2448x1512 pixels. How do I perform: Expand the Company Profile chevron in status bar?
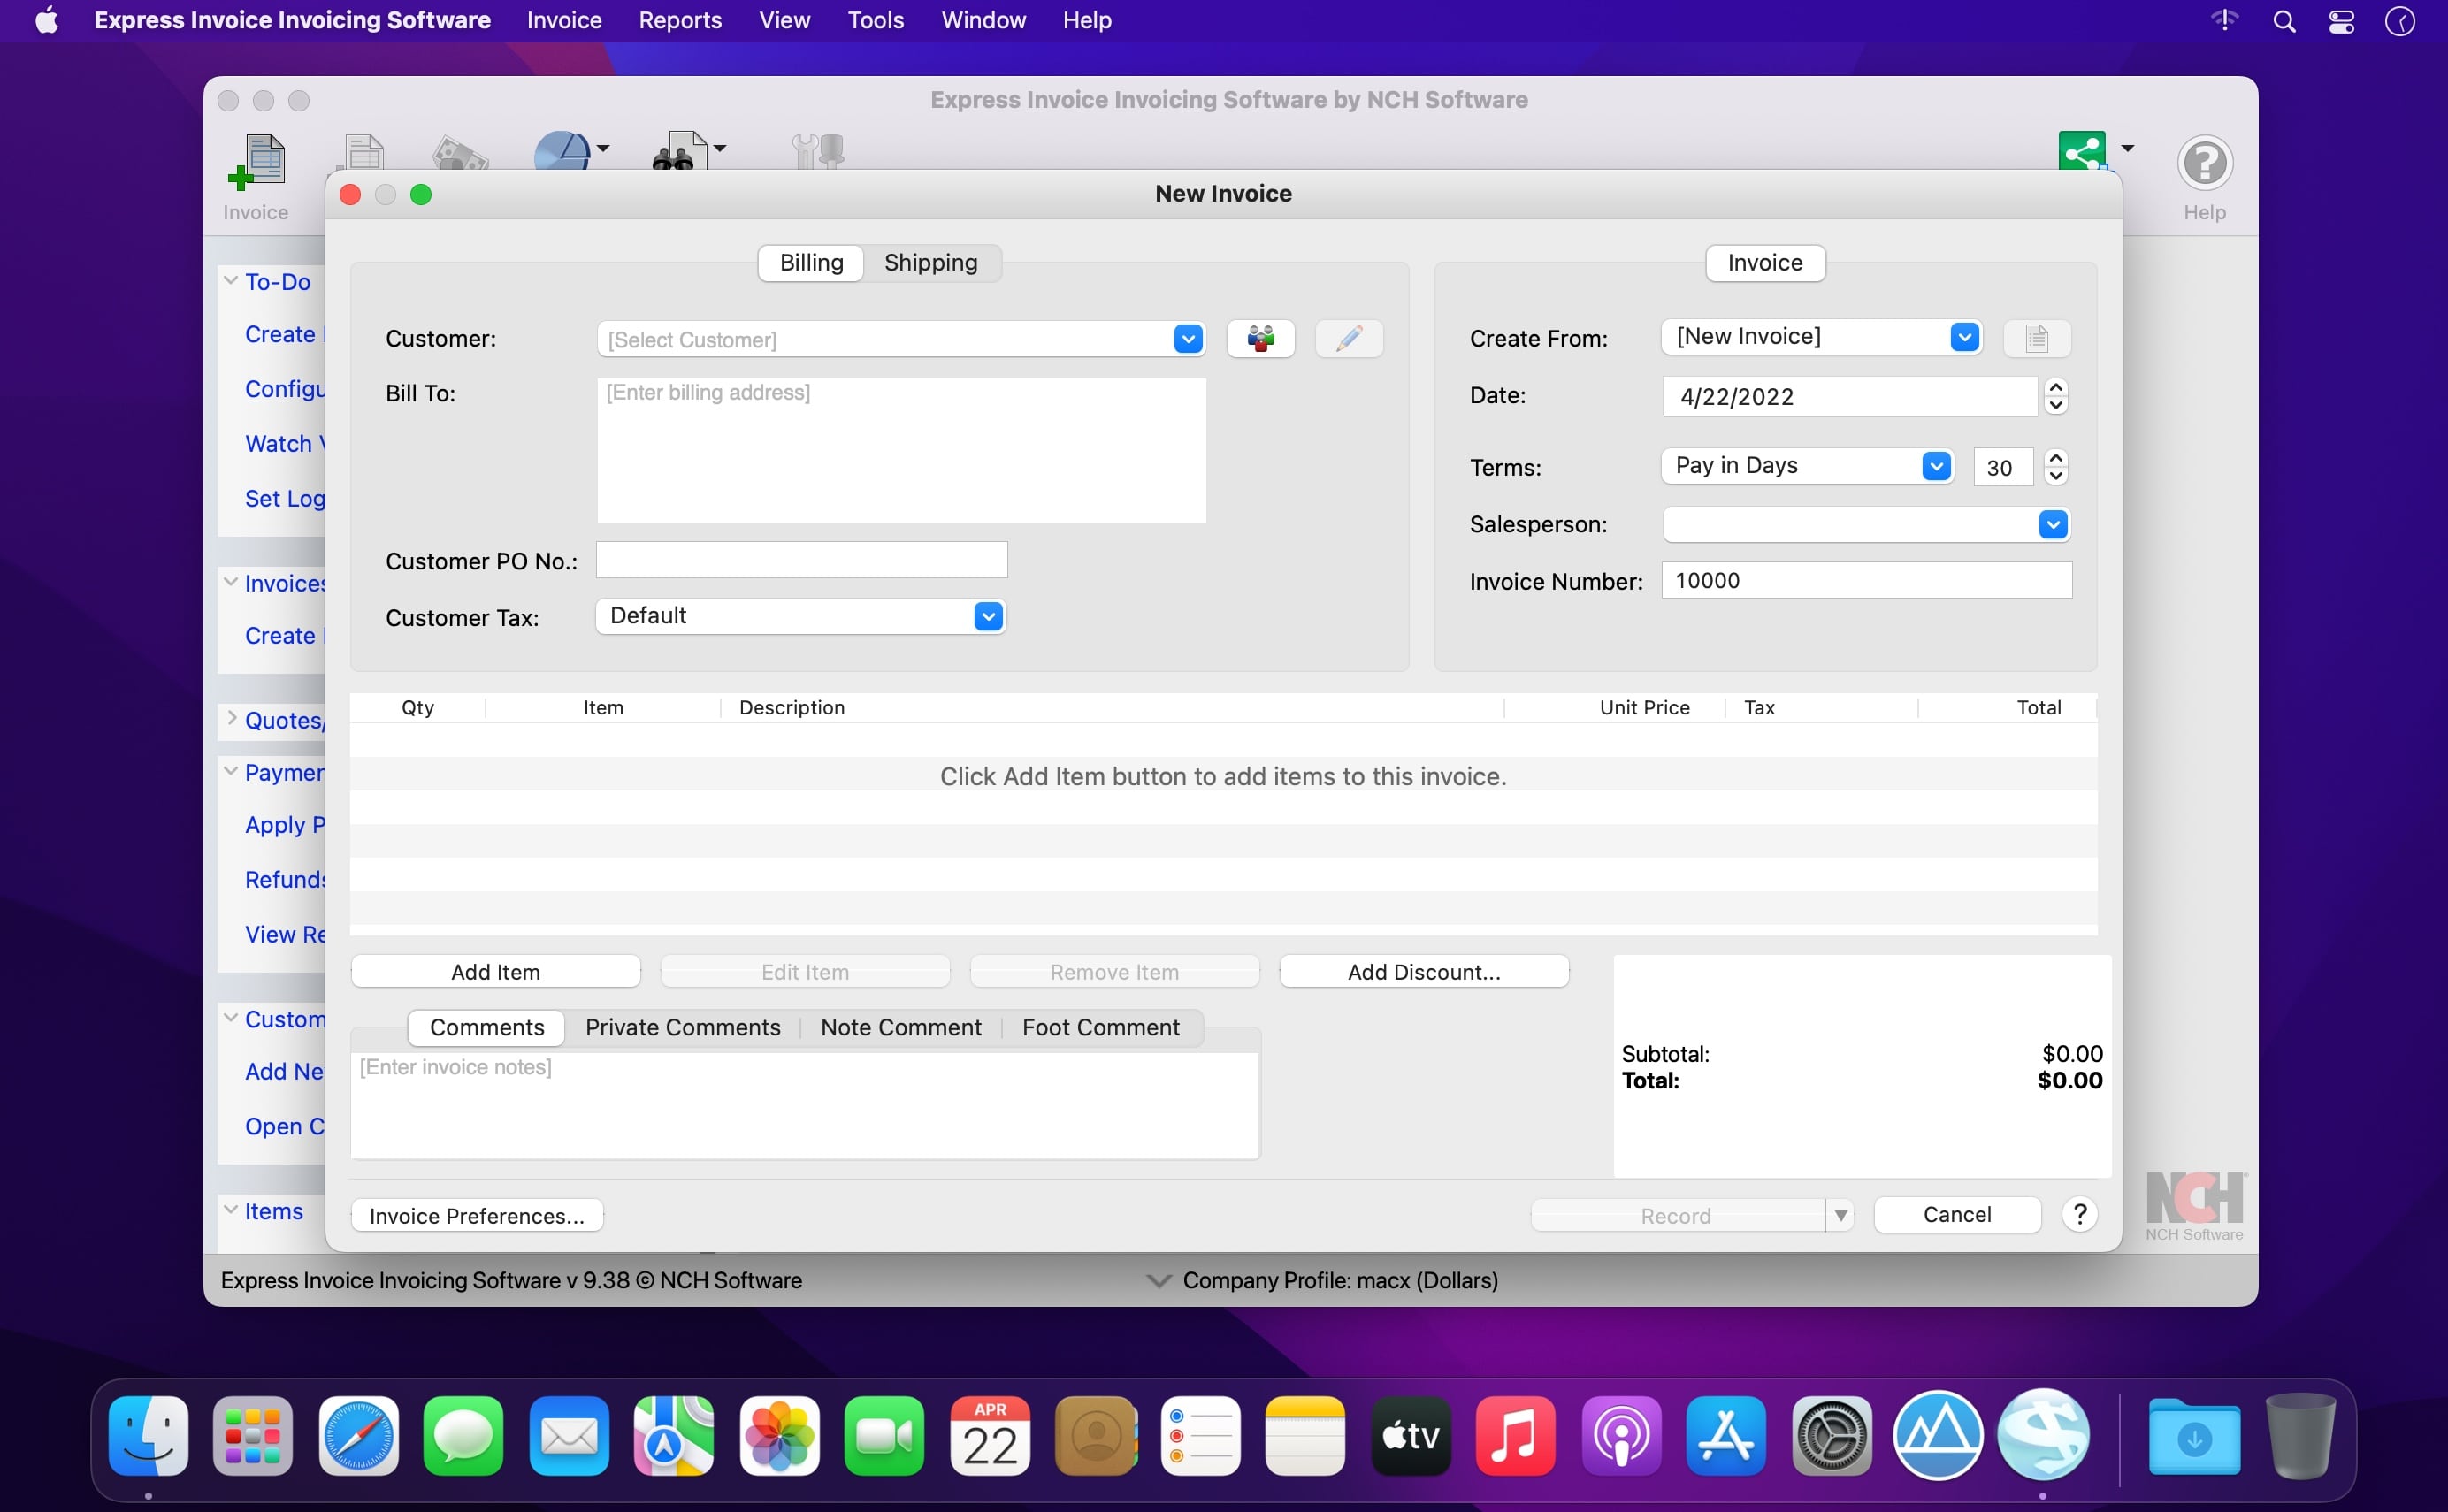(x=1158, y=1280)
